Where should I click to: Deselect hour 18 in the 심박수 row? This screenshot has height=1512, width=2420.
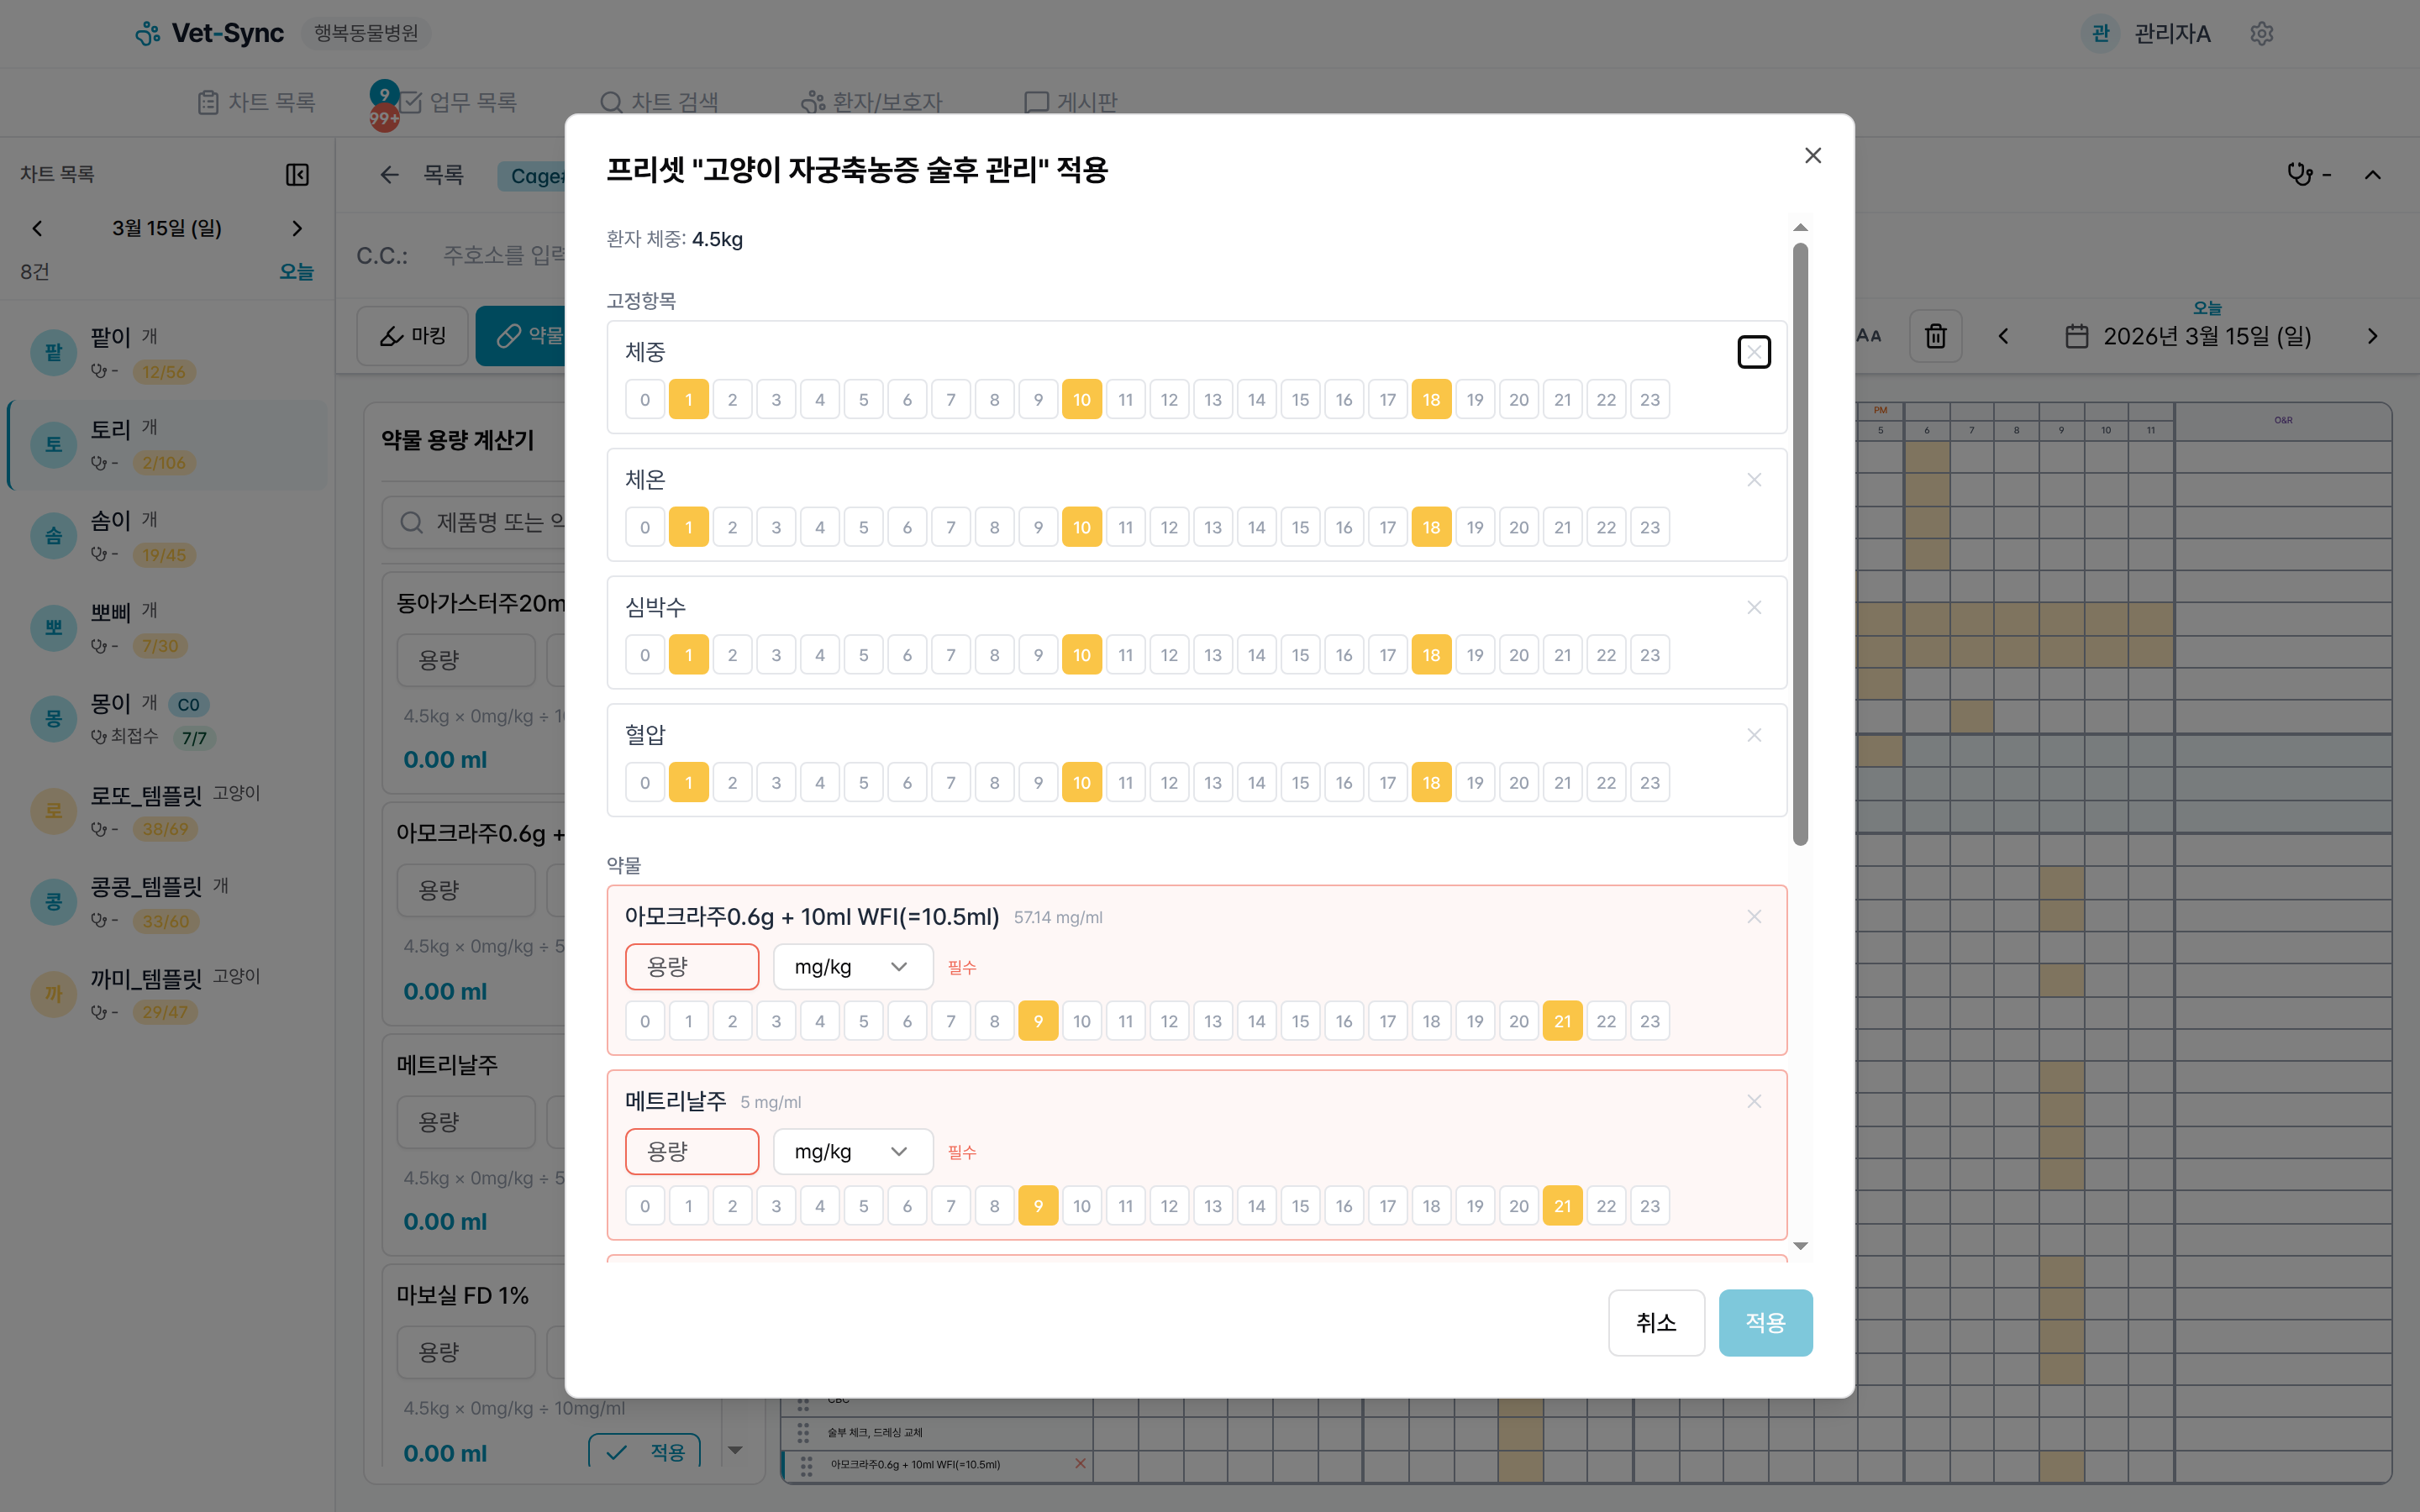click(x=1431, y=654)
